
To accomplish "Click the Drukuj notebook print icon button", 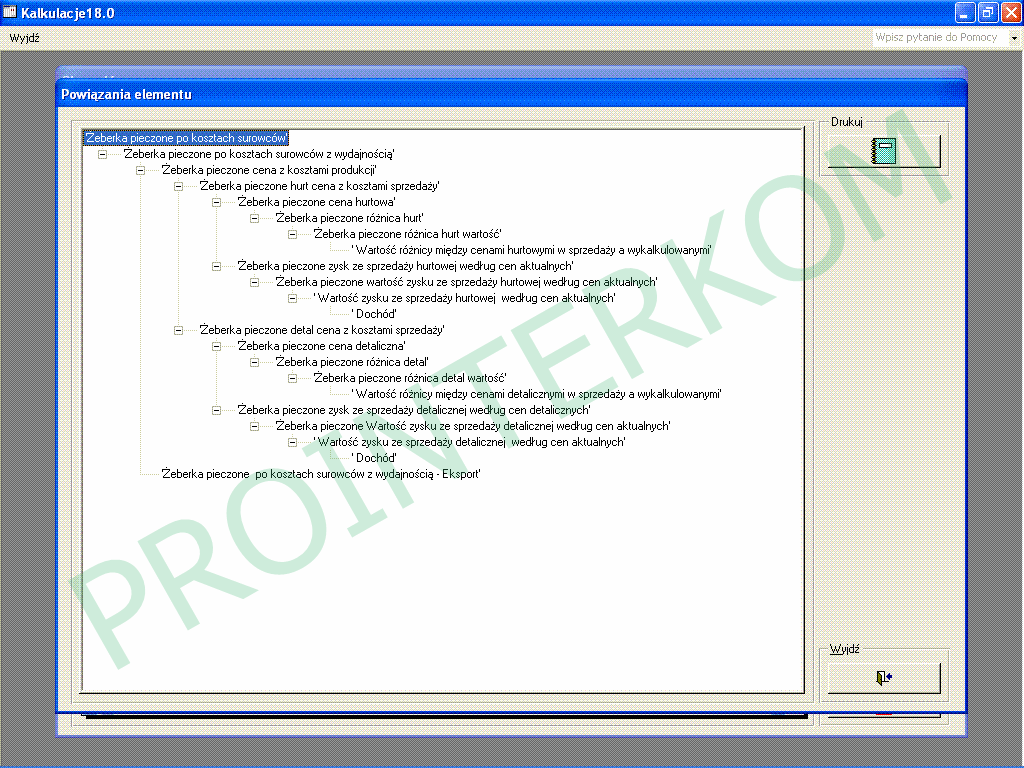I will [883, 151].
